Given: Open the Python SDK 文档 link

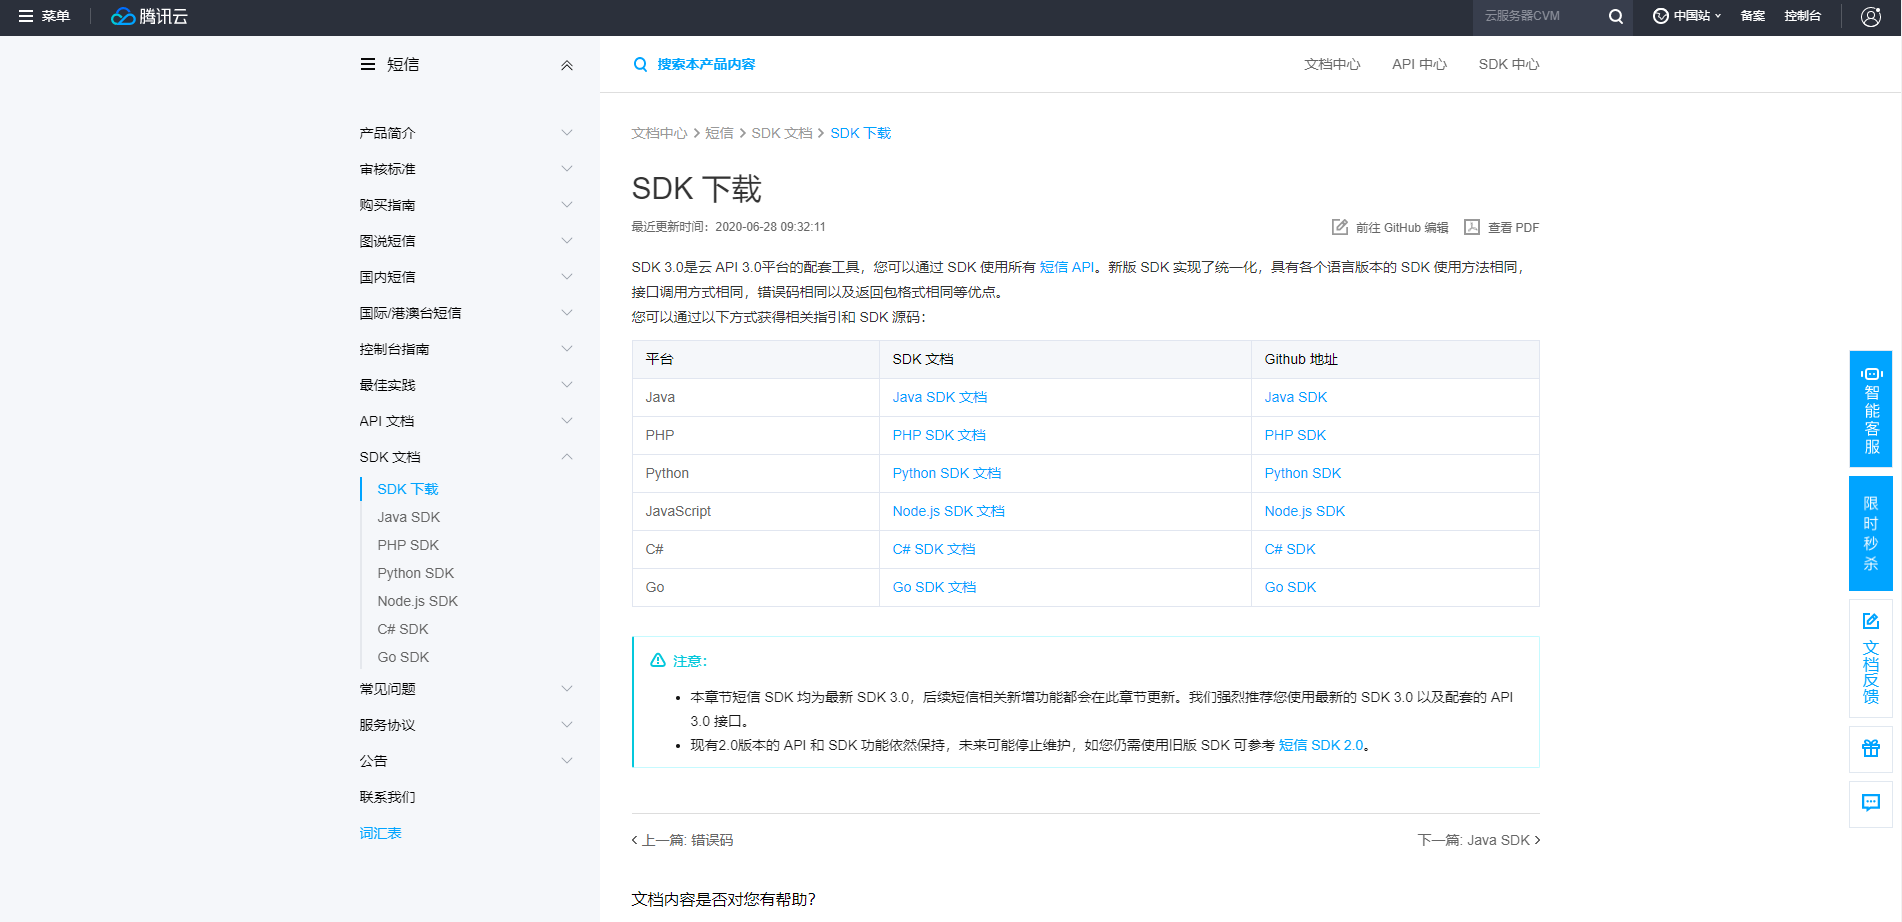Looking at the screenshot, I should [946, 472].
